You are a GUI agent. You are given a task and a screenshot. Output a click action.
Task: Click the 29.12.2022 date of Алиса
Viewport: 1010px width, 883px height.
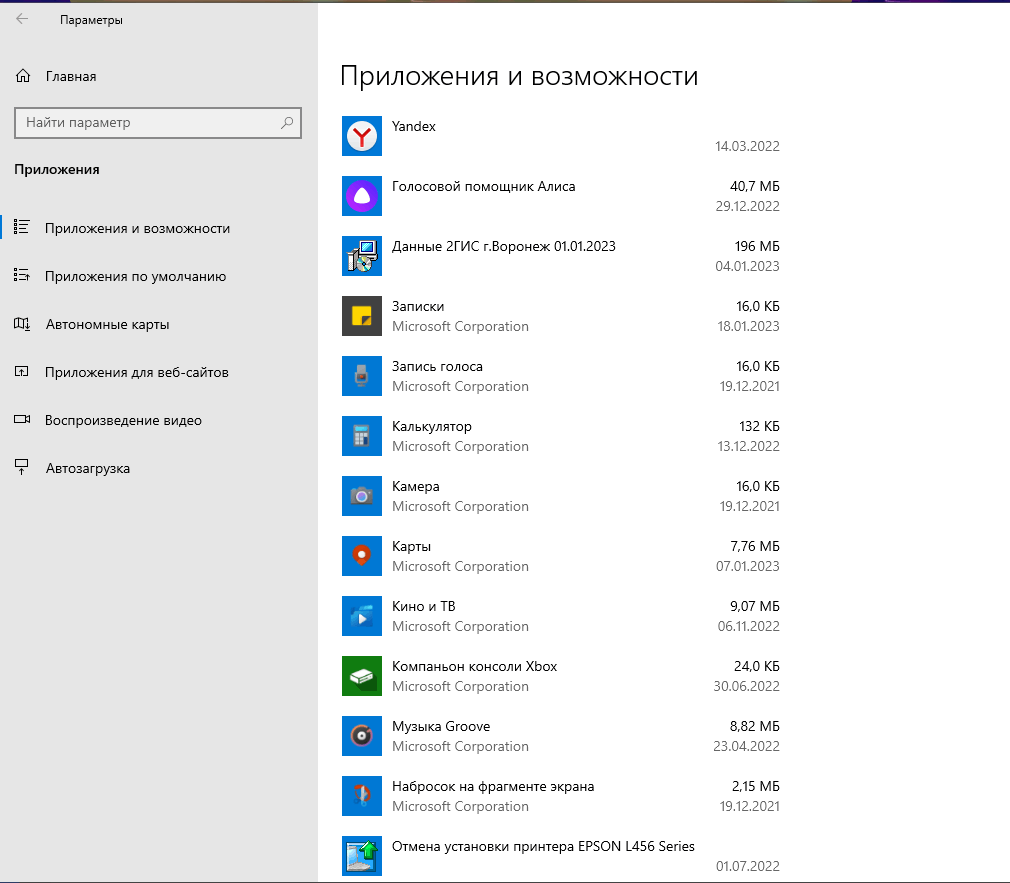(x=747, y=206)
